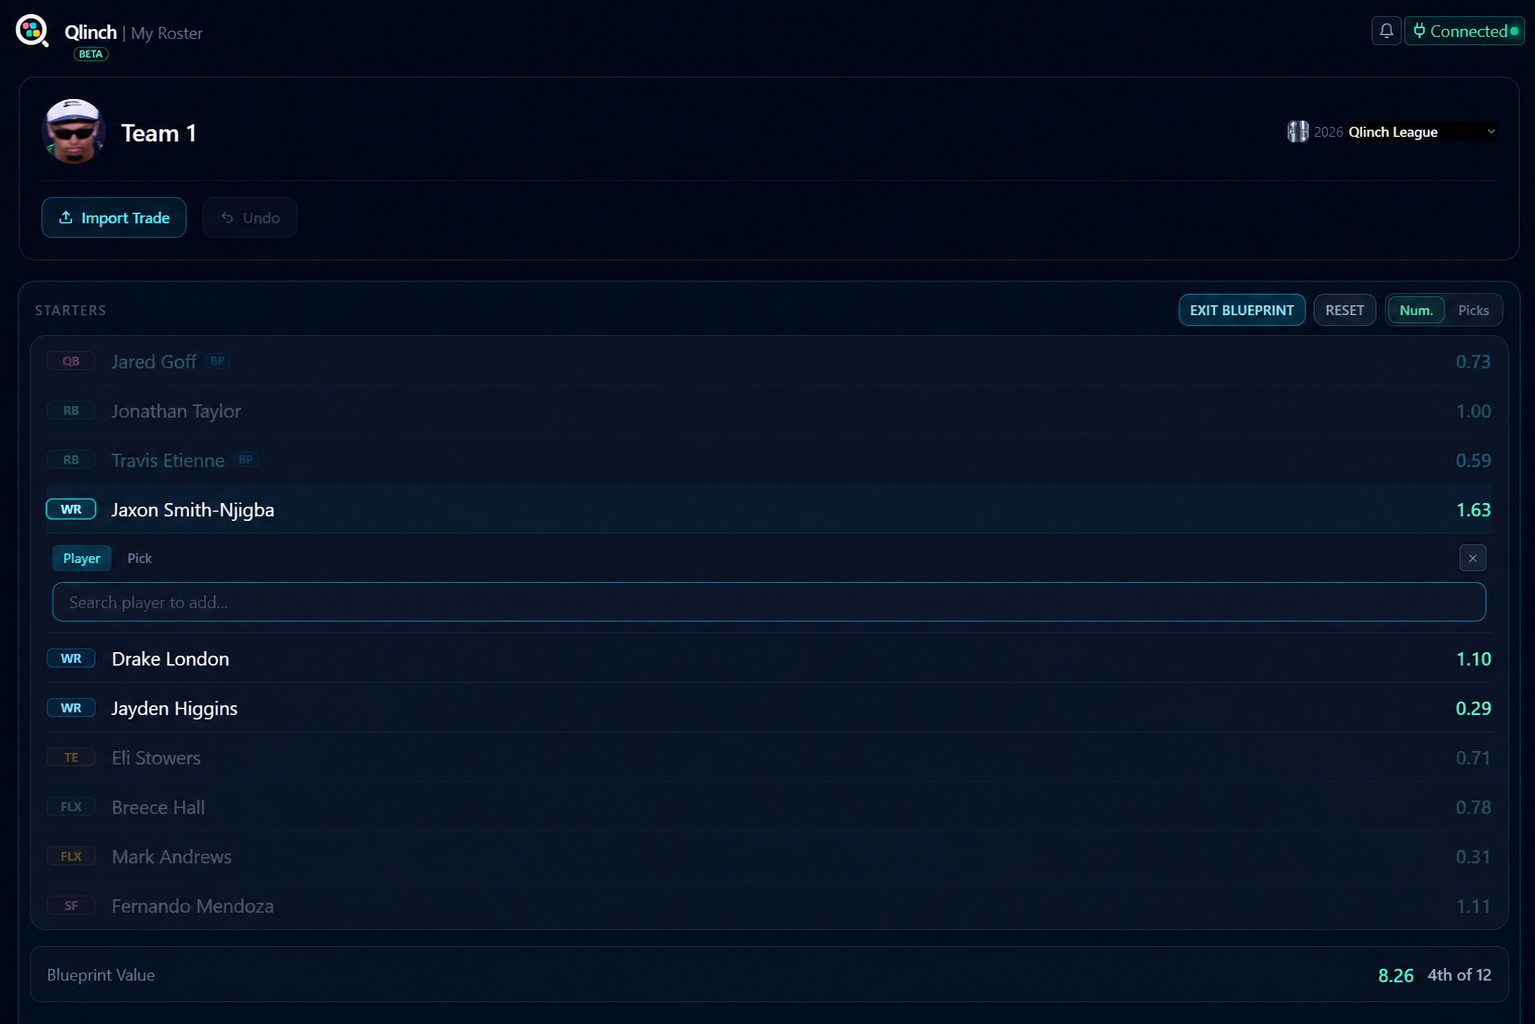Select the Mark Andrews row
This screenshot has width=1535, height=1024.
click(769, 856)
